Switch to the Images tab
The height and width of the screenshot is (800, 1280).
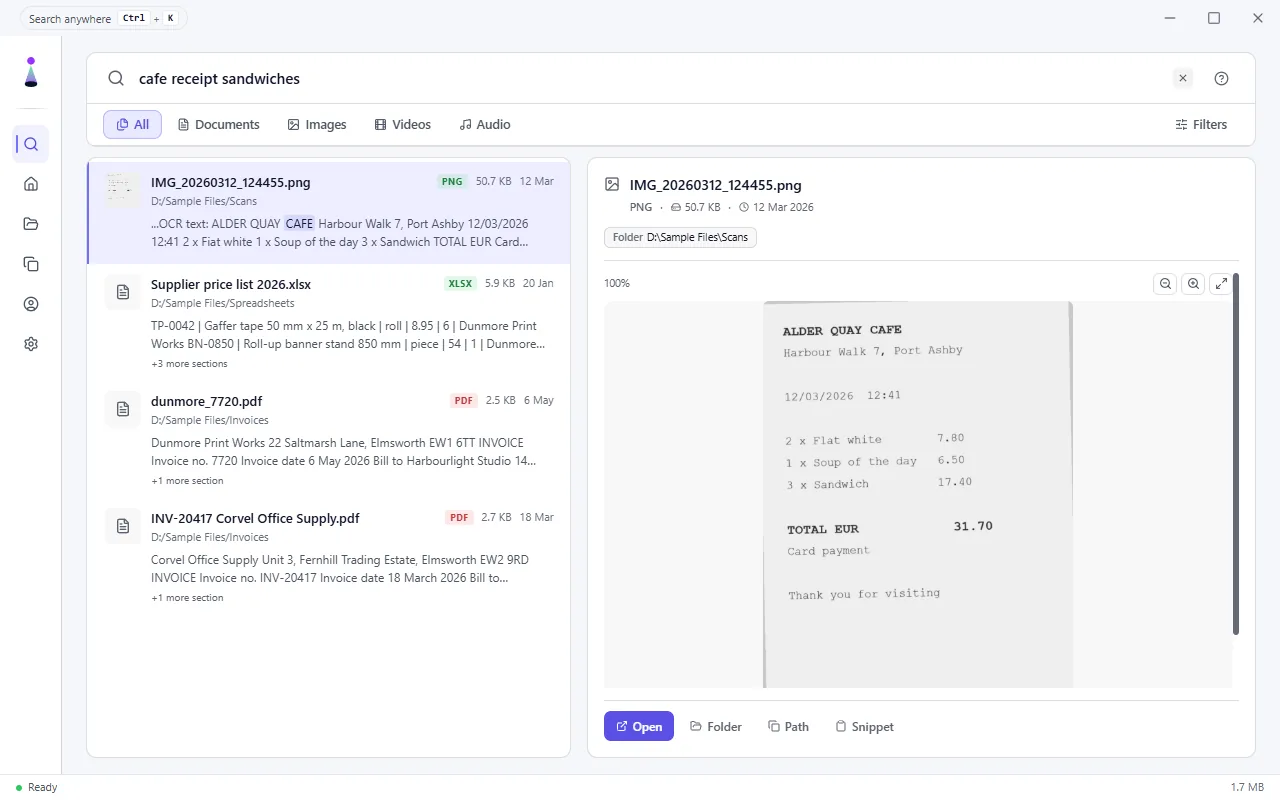pos(317,125)
